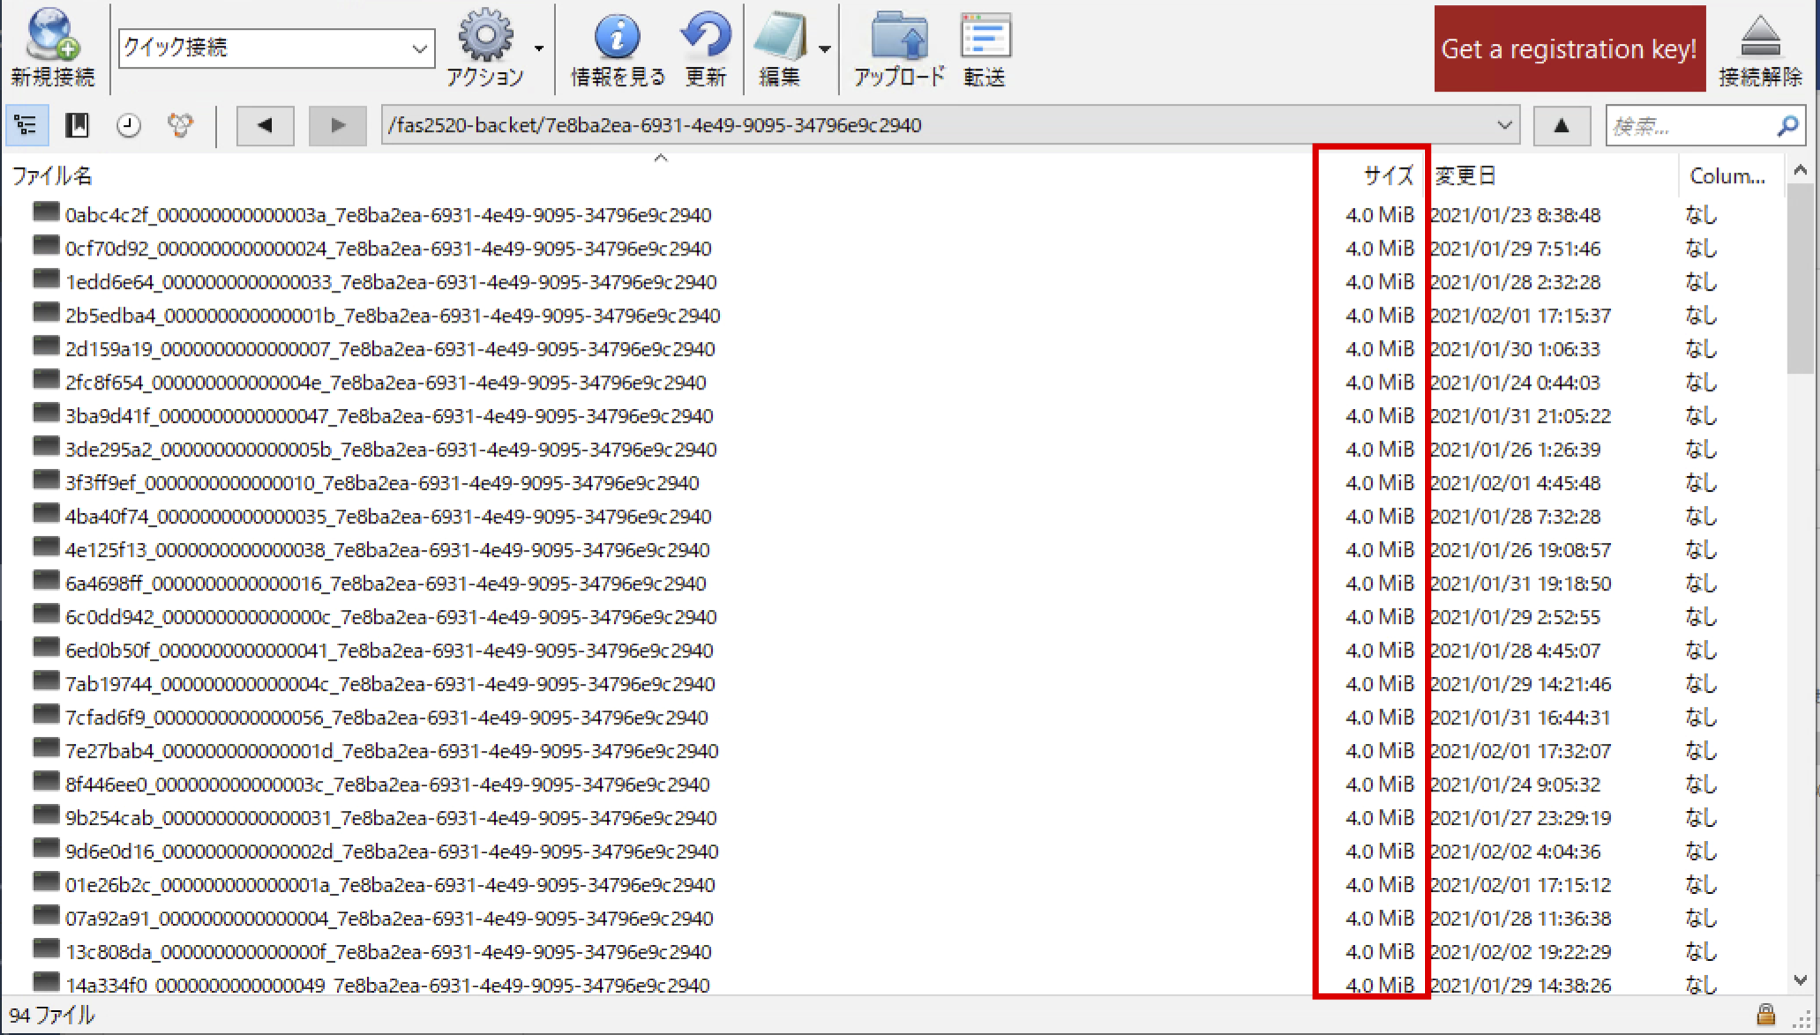This screenshot has width=1820, height=1035.
Task: Select file 3ba9d41f_0000000000000047
Action: pyautogui.click(x=389, y=416)
